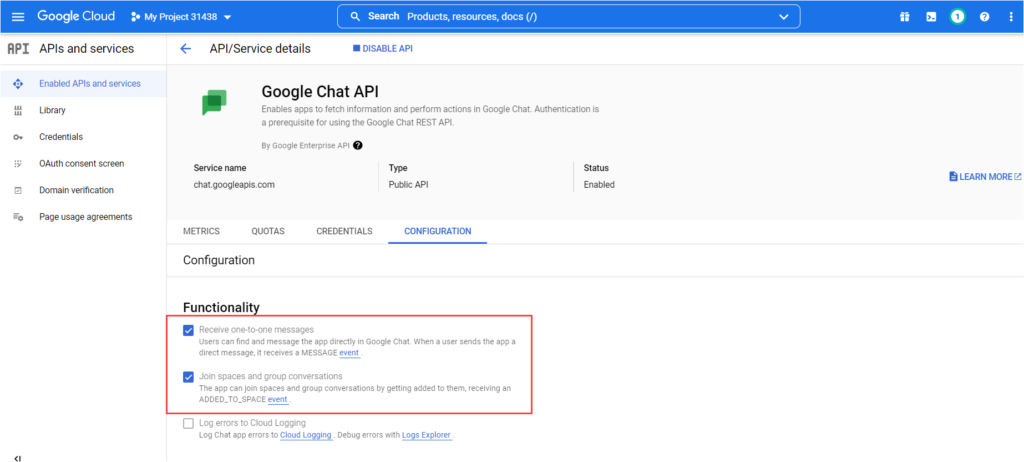Toggle Join spaces and group conversations
The height and width of the screenshot is (462, 1024).
pyautogui.click(x=189, y=377)
